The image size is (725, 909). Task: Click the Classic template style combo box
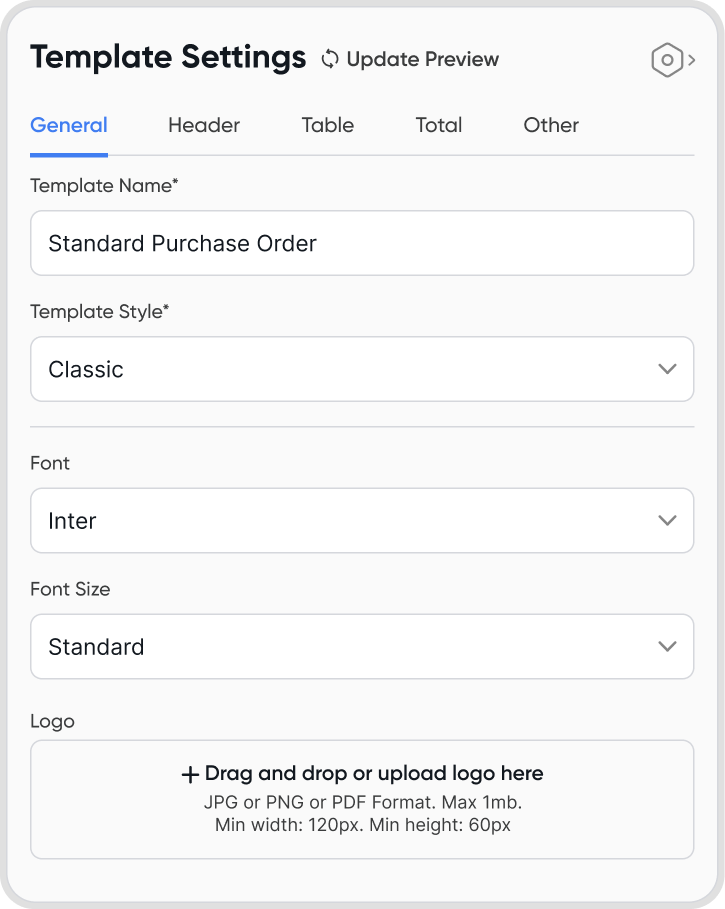340,369
